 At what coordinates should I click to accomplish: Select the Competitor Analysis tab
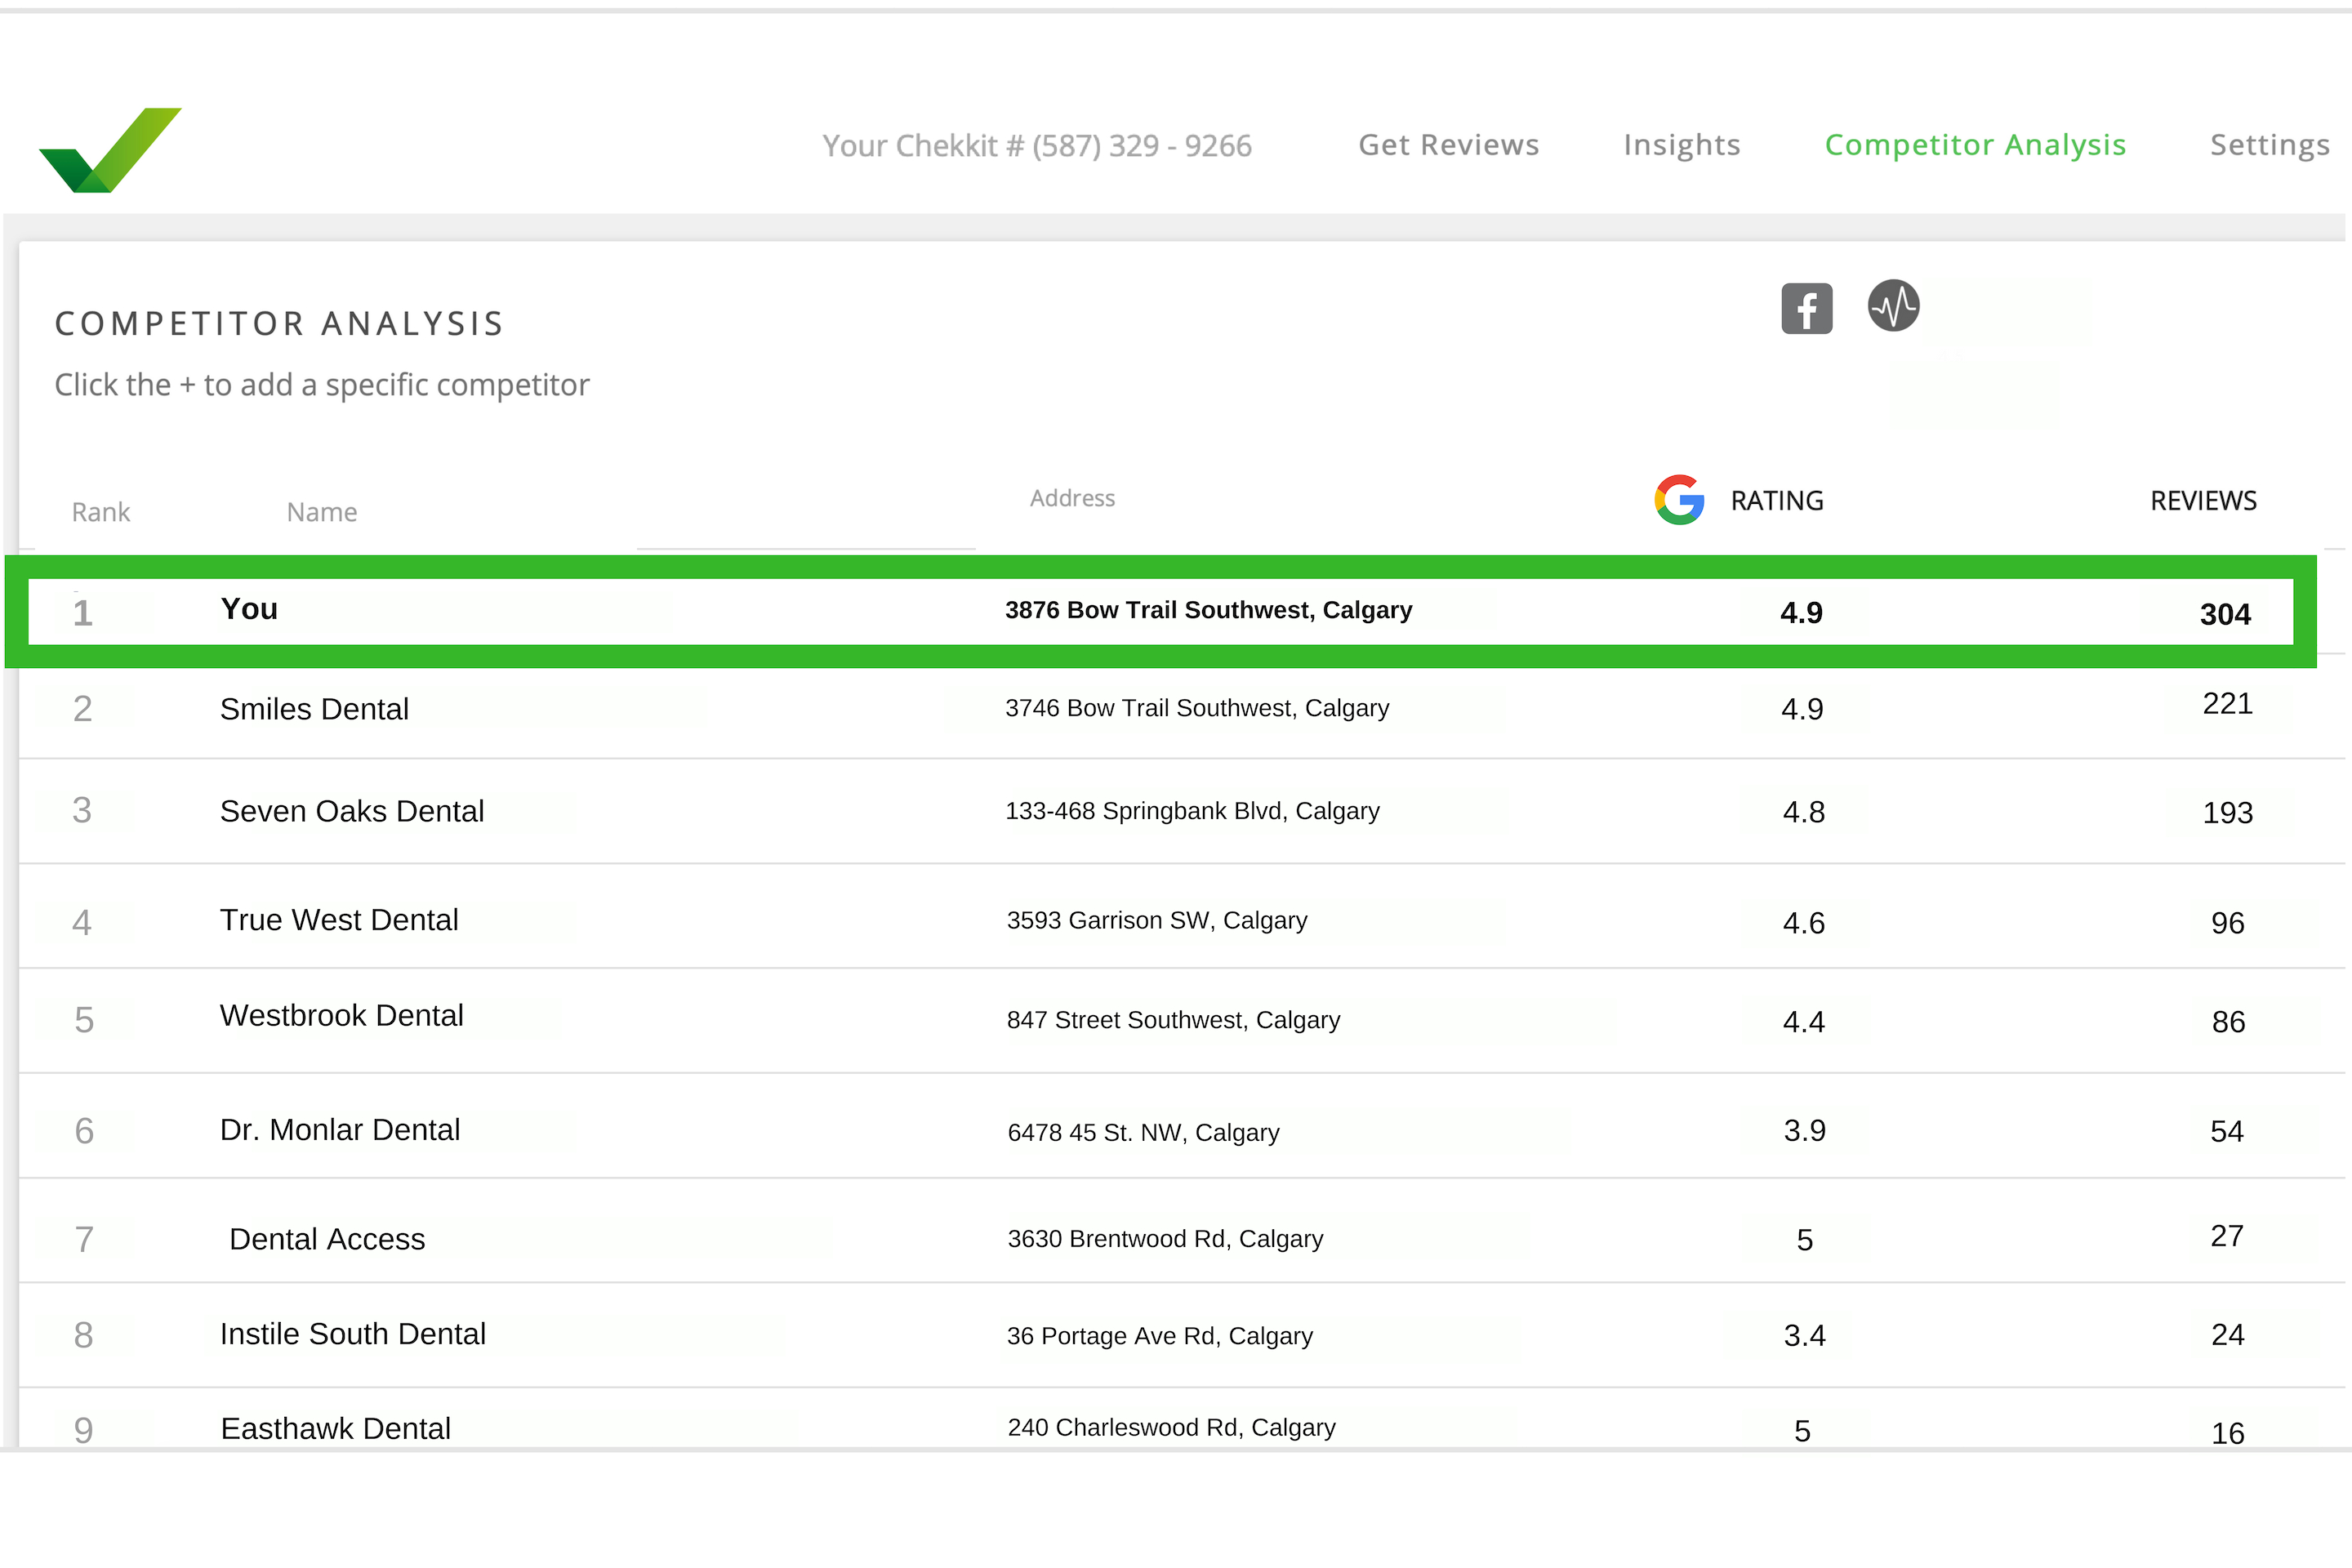[x=1975, y=145]
